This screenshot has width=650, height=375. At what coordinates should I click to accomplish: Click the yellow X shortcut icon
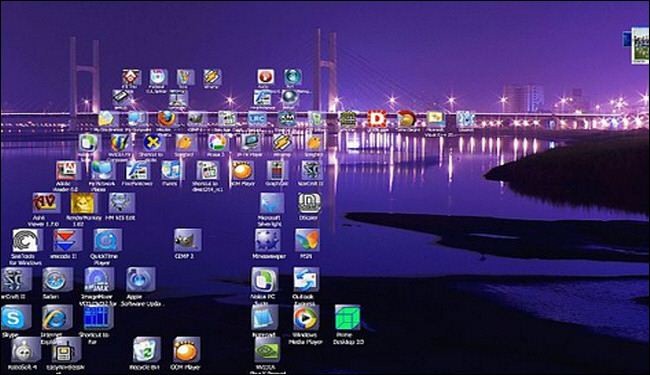coord(153,143)
